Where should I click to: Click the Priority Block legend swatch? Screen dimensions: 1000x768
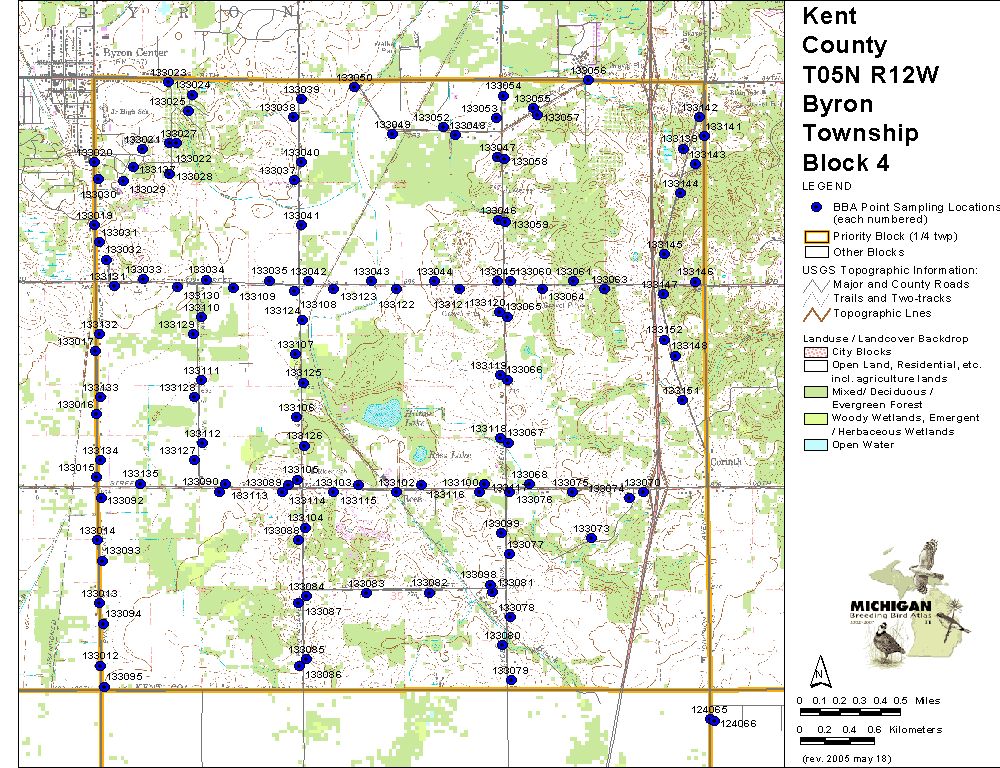[816, 236]
